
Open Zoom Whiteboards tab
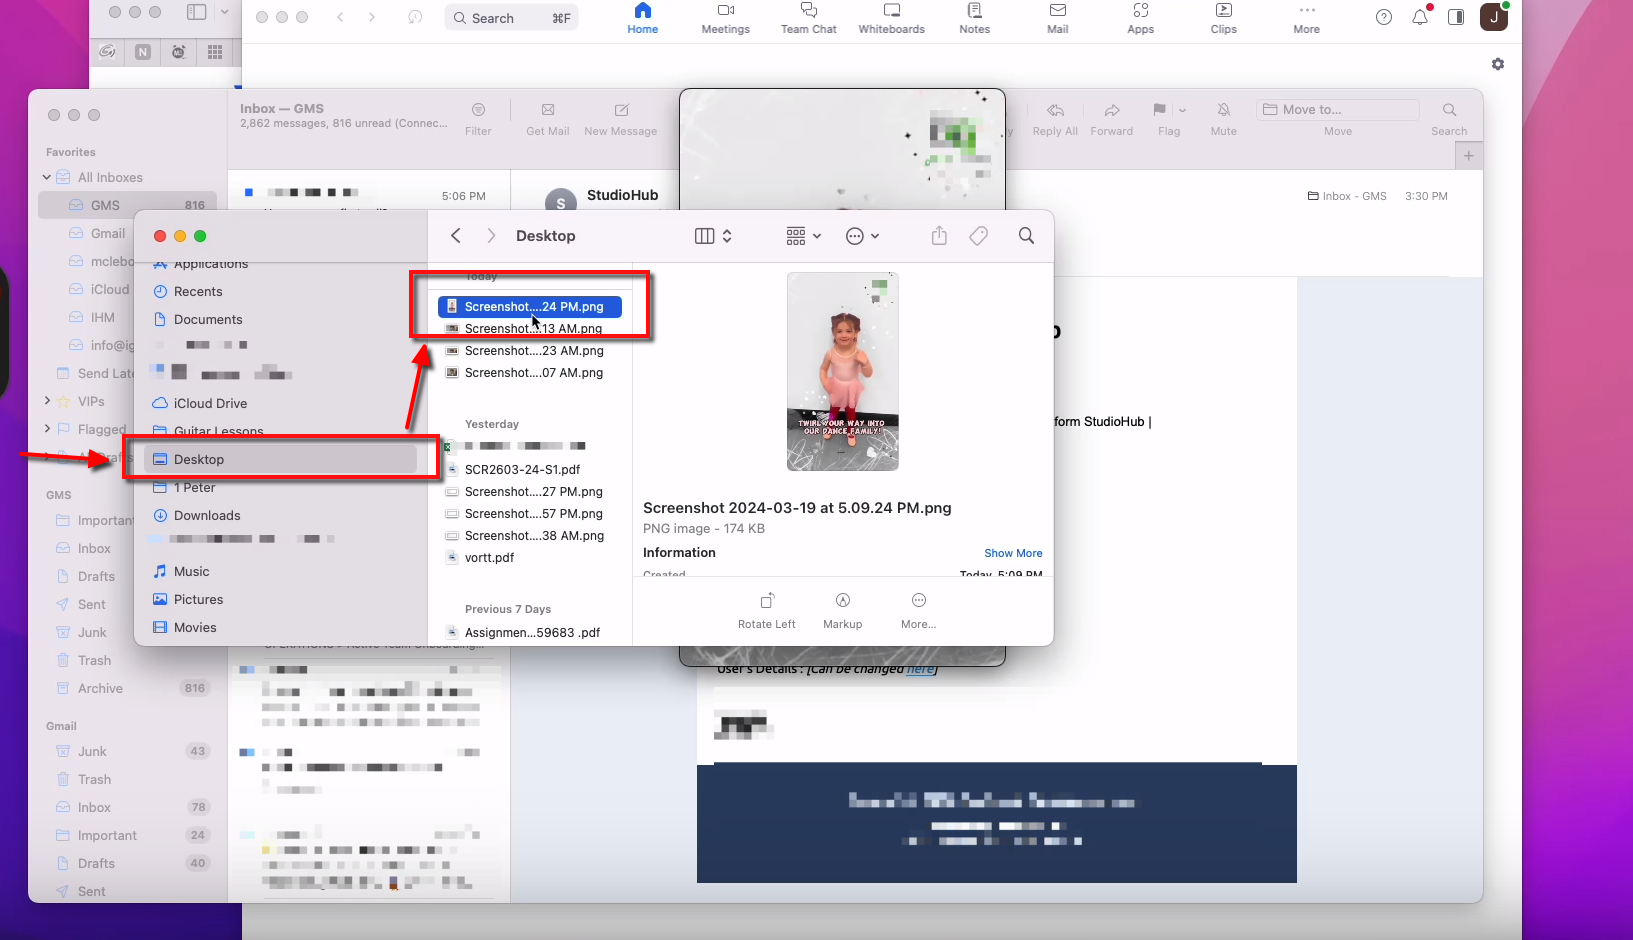pos(891,18)
